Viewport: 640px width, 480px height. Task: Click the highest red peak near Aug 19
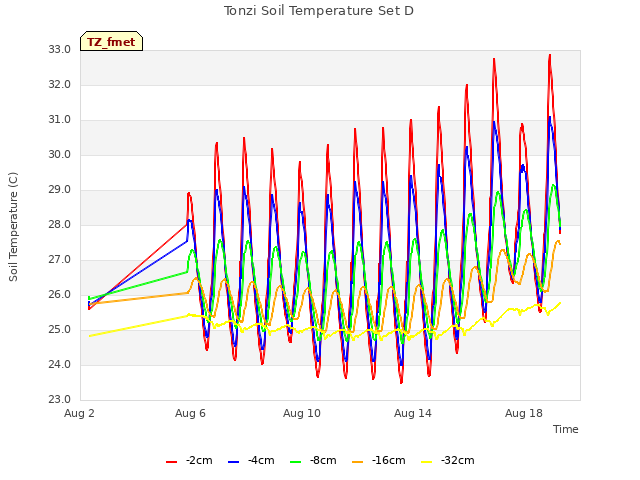(550, 55)
